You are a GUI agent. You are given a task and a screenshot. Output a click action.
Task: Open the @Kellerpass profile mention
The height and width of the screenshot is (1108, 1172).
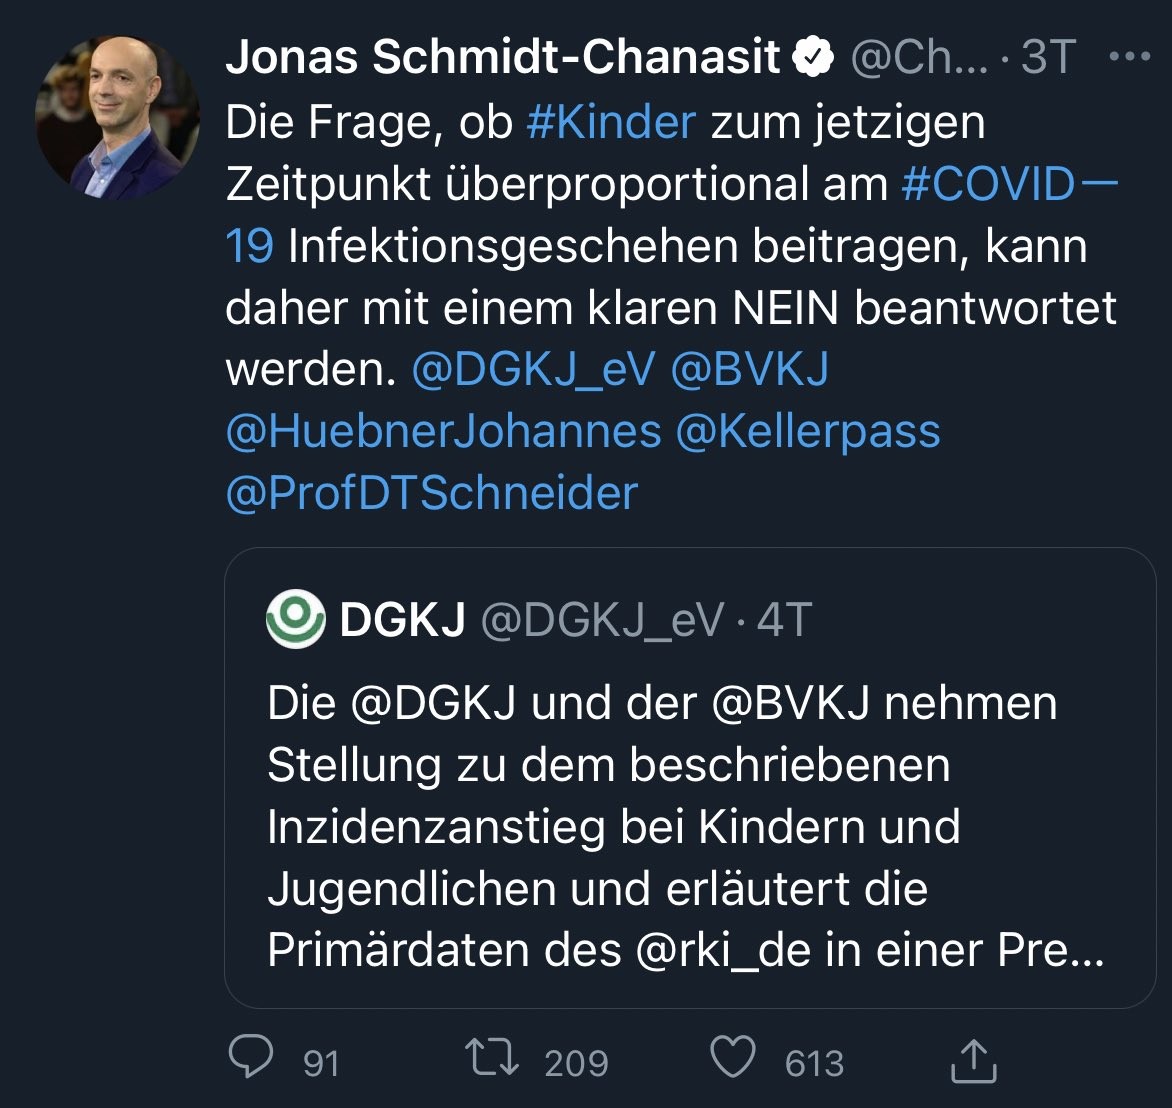pos(808,432)
